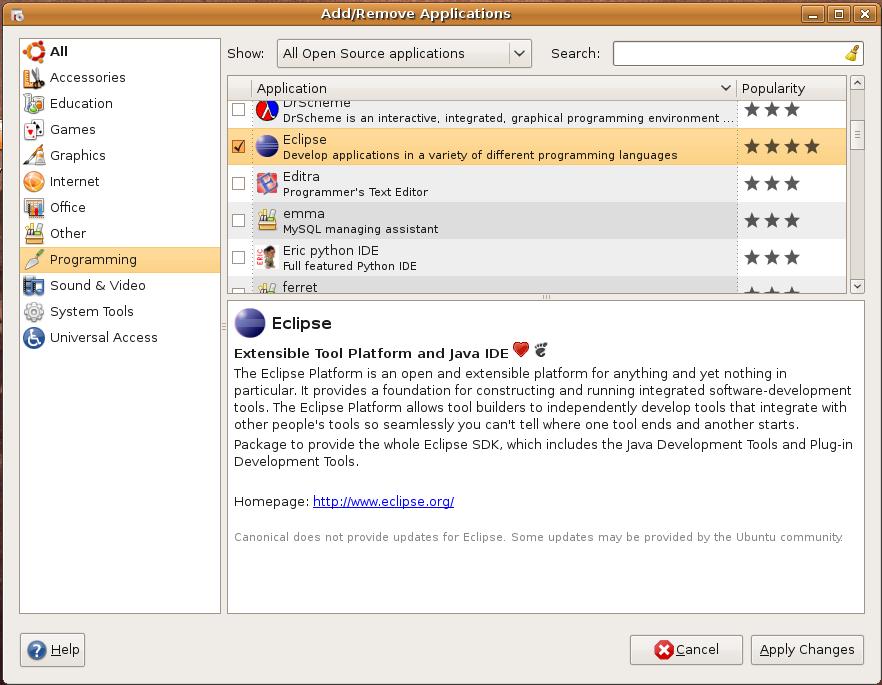Select the Other category label
882x685 pixels.
point(68,233)
